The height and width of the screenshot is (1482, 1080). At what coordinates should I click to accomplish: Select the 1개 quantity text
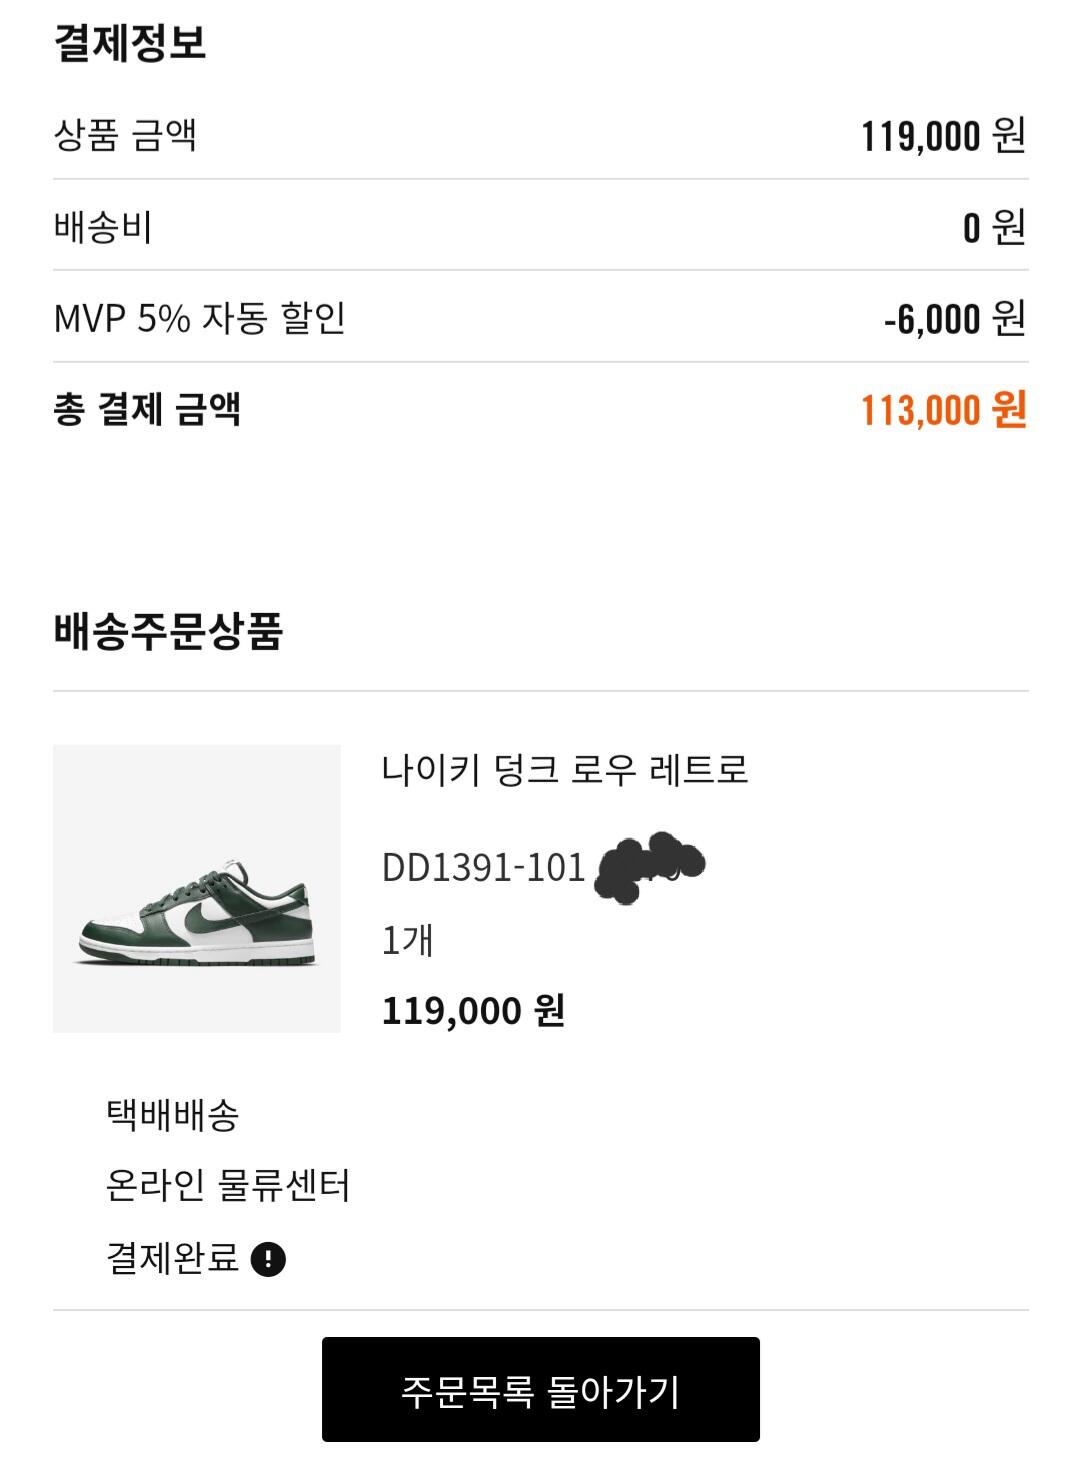coord(407,940)
